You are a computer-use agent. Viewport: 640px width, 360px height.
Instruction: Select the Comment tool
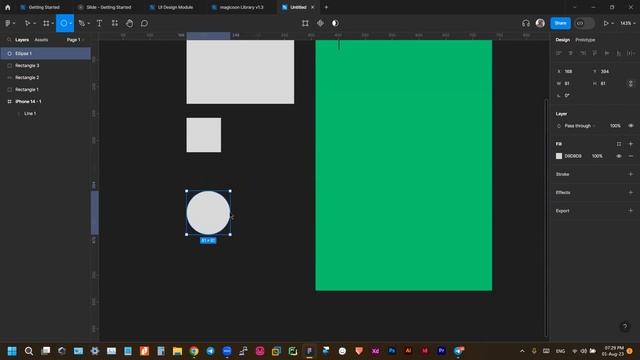point(144,23)
